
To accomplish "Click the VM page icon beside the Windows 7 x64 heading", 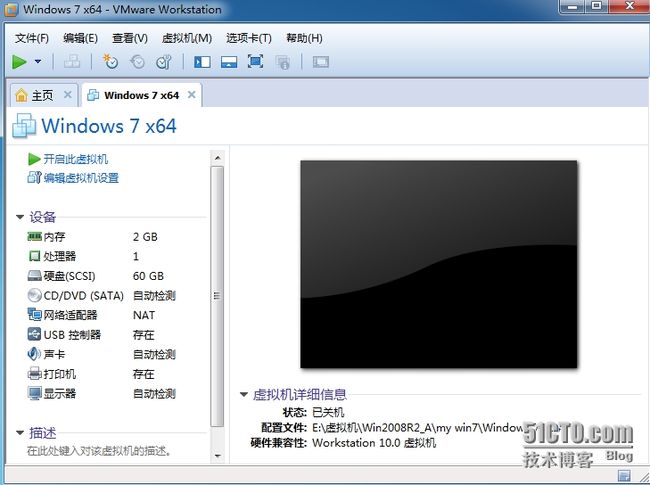I will (24, 126).
